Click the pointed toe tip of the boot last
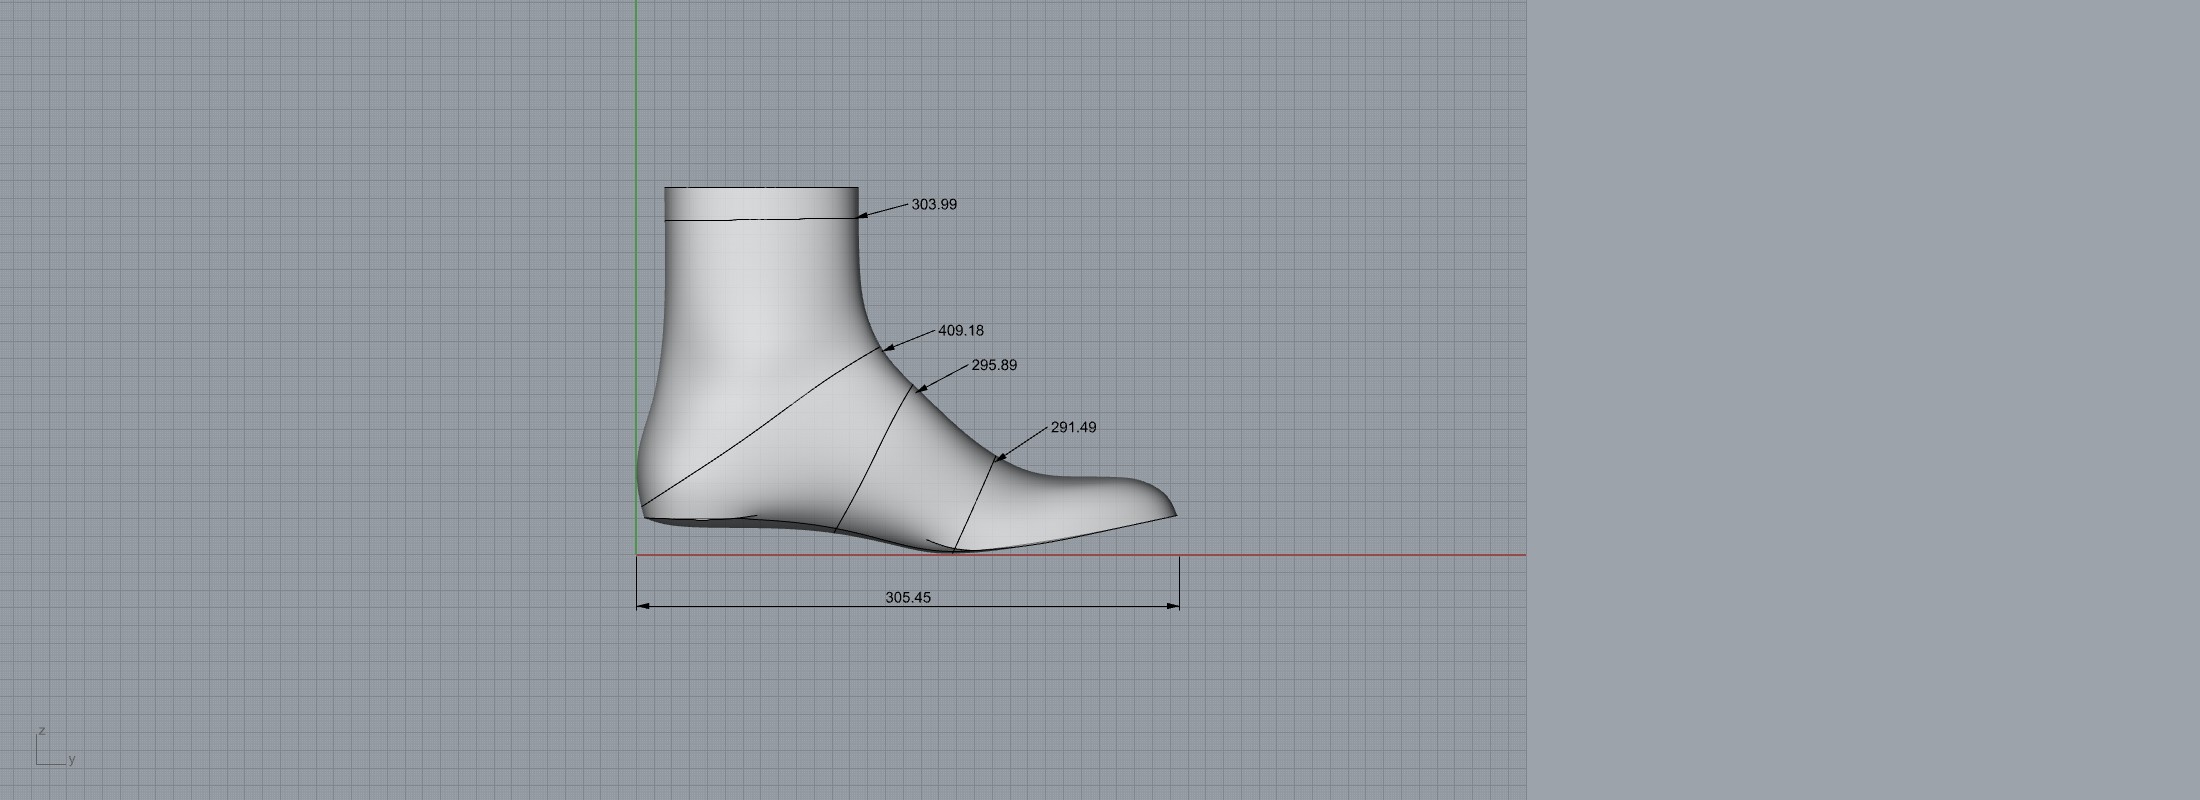 coord(1174,514)
